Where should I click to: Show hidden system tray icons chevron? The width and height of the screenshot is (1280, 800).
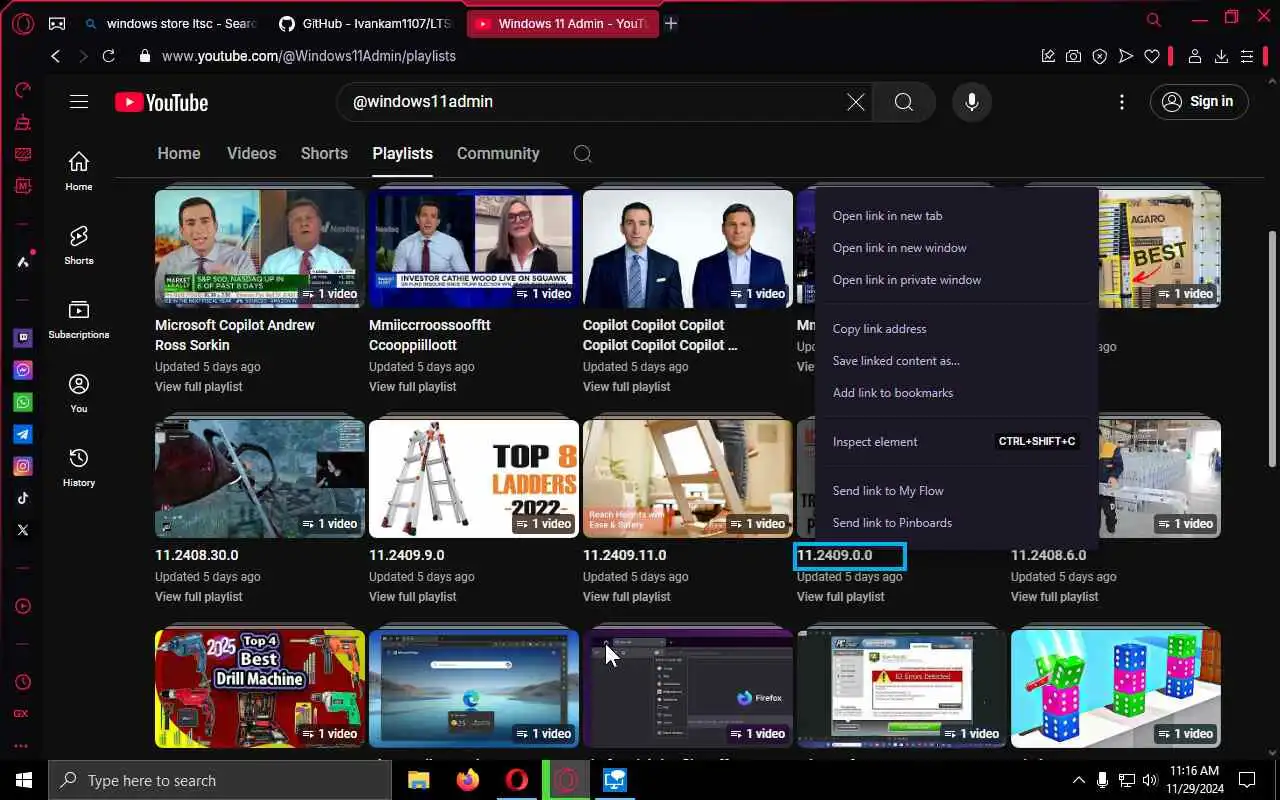(1078, 781)
